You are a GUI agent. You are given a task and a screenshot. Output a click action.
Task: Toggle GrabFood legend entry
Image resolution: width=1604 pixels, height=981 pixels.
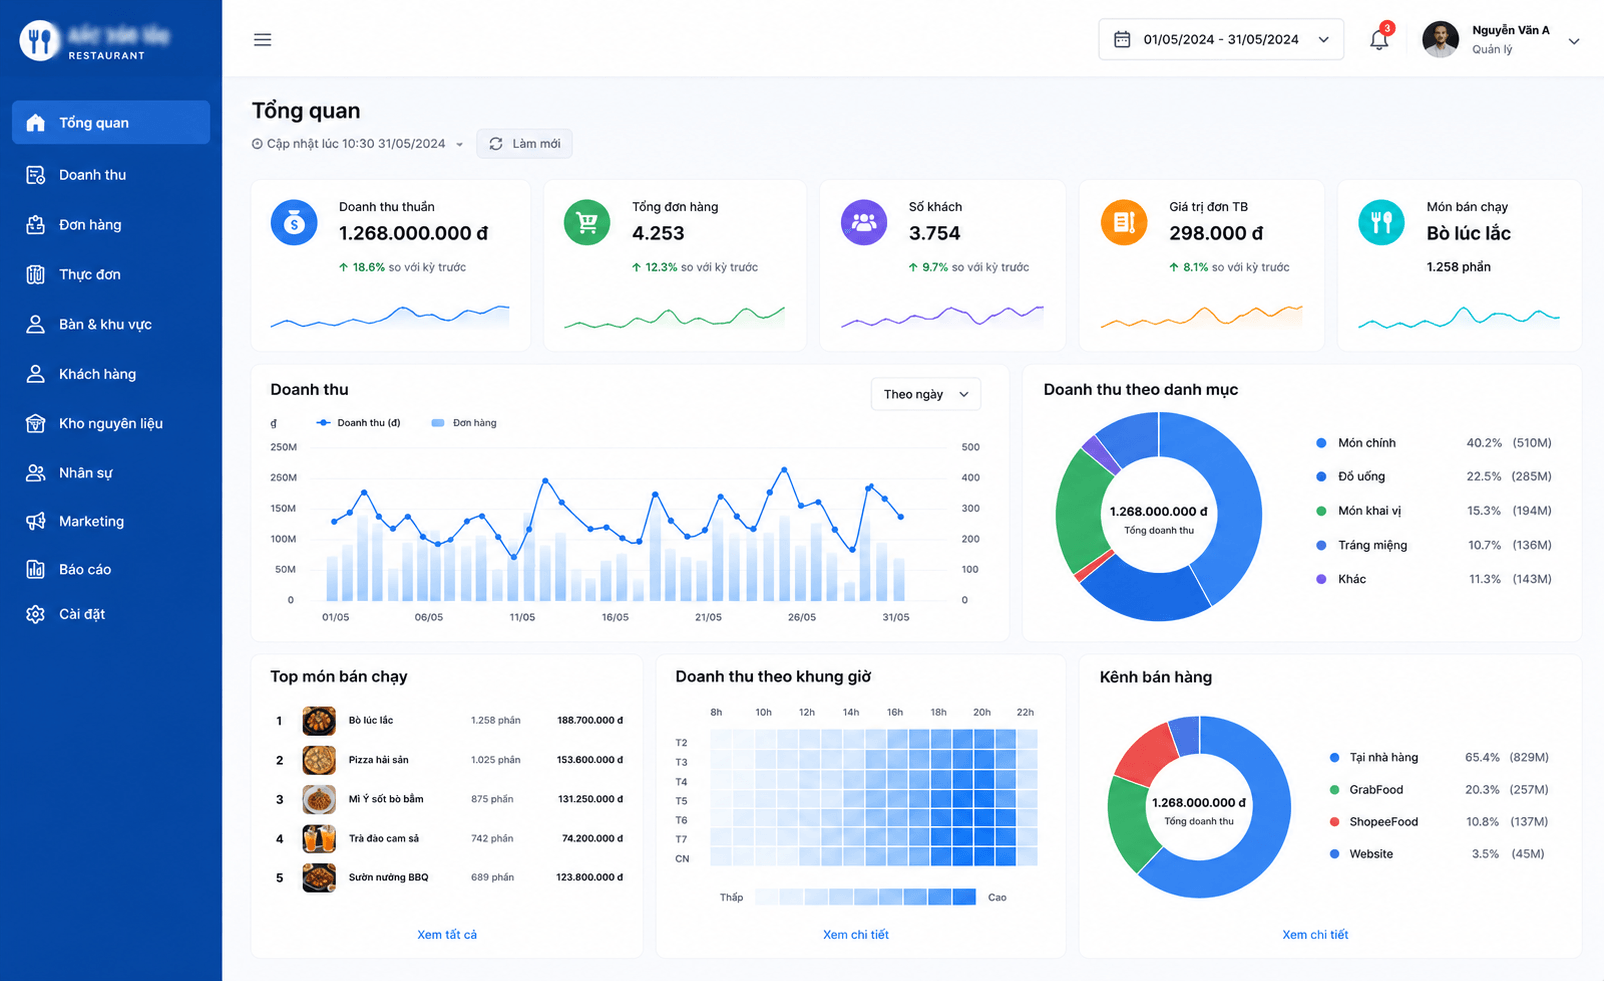click(x=1366, y=790)
